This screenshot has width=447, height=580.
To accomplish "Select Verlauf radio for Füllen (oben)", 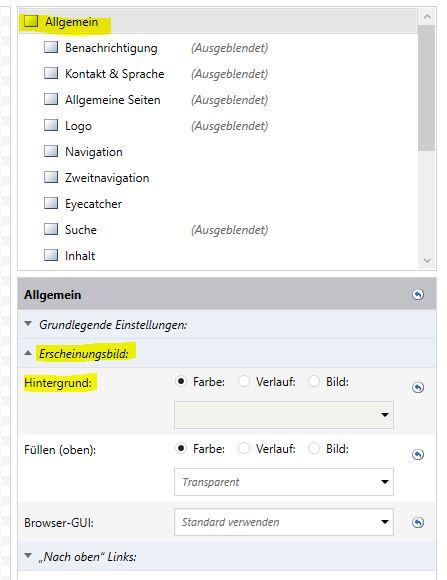I will (x=244, y=448).
